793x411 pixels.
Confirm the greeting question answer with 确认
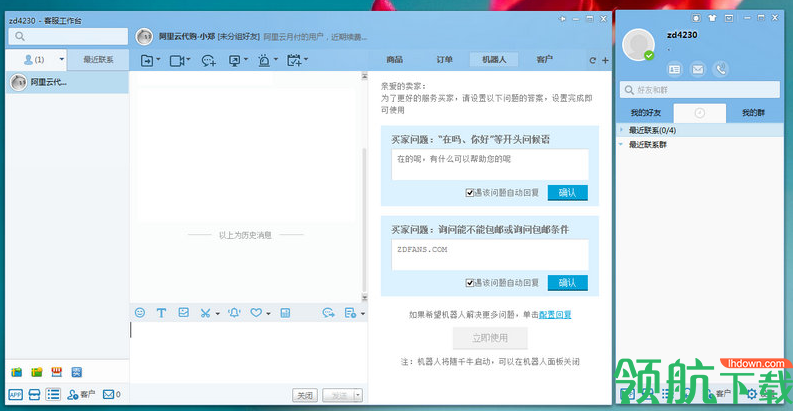pyautogui.click(x=567, y=193)
